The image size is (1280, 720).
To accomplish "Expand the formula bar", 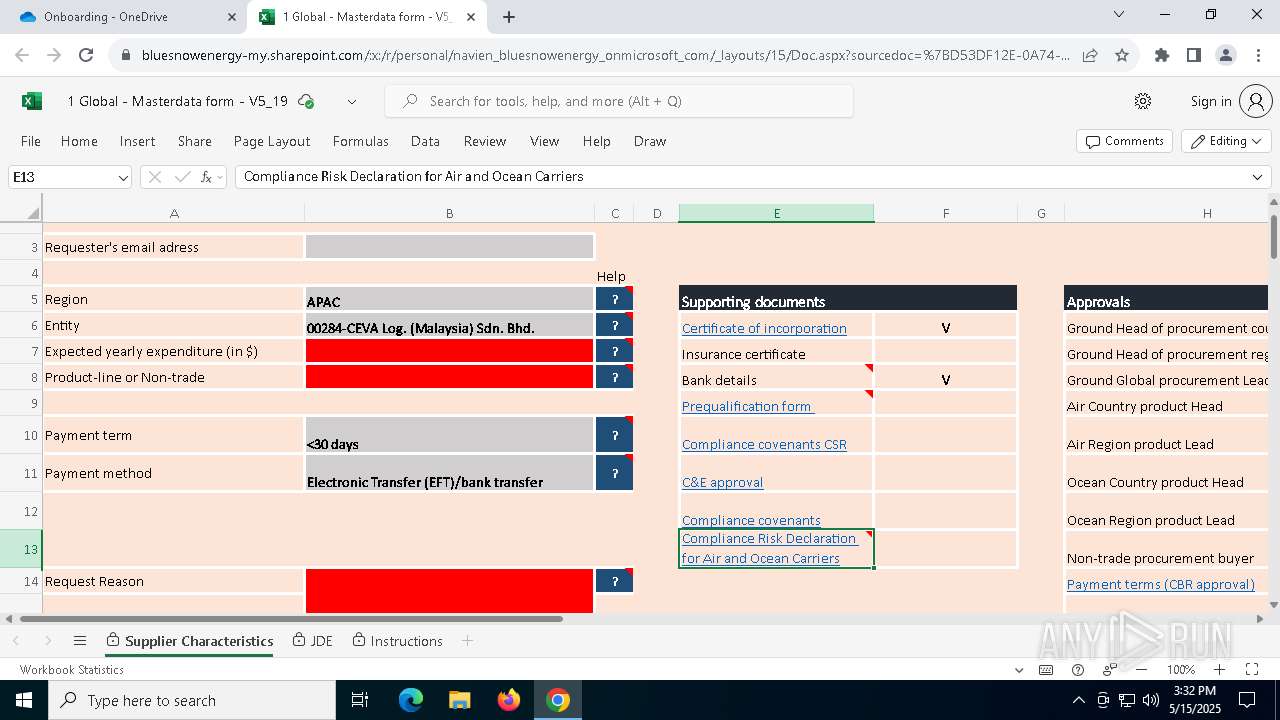I will [x=1257, y=177].
